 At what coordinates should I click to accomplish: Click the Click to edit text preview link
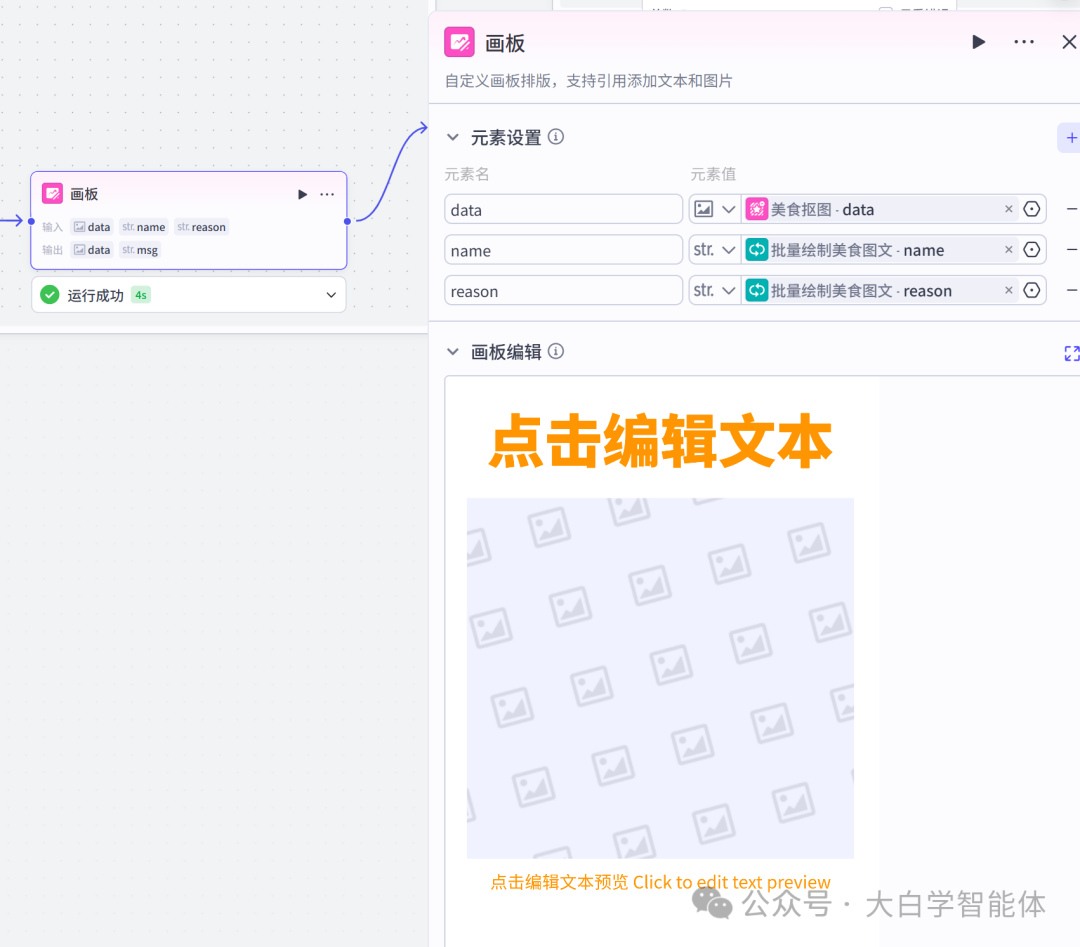731,882
